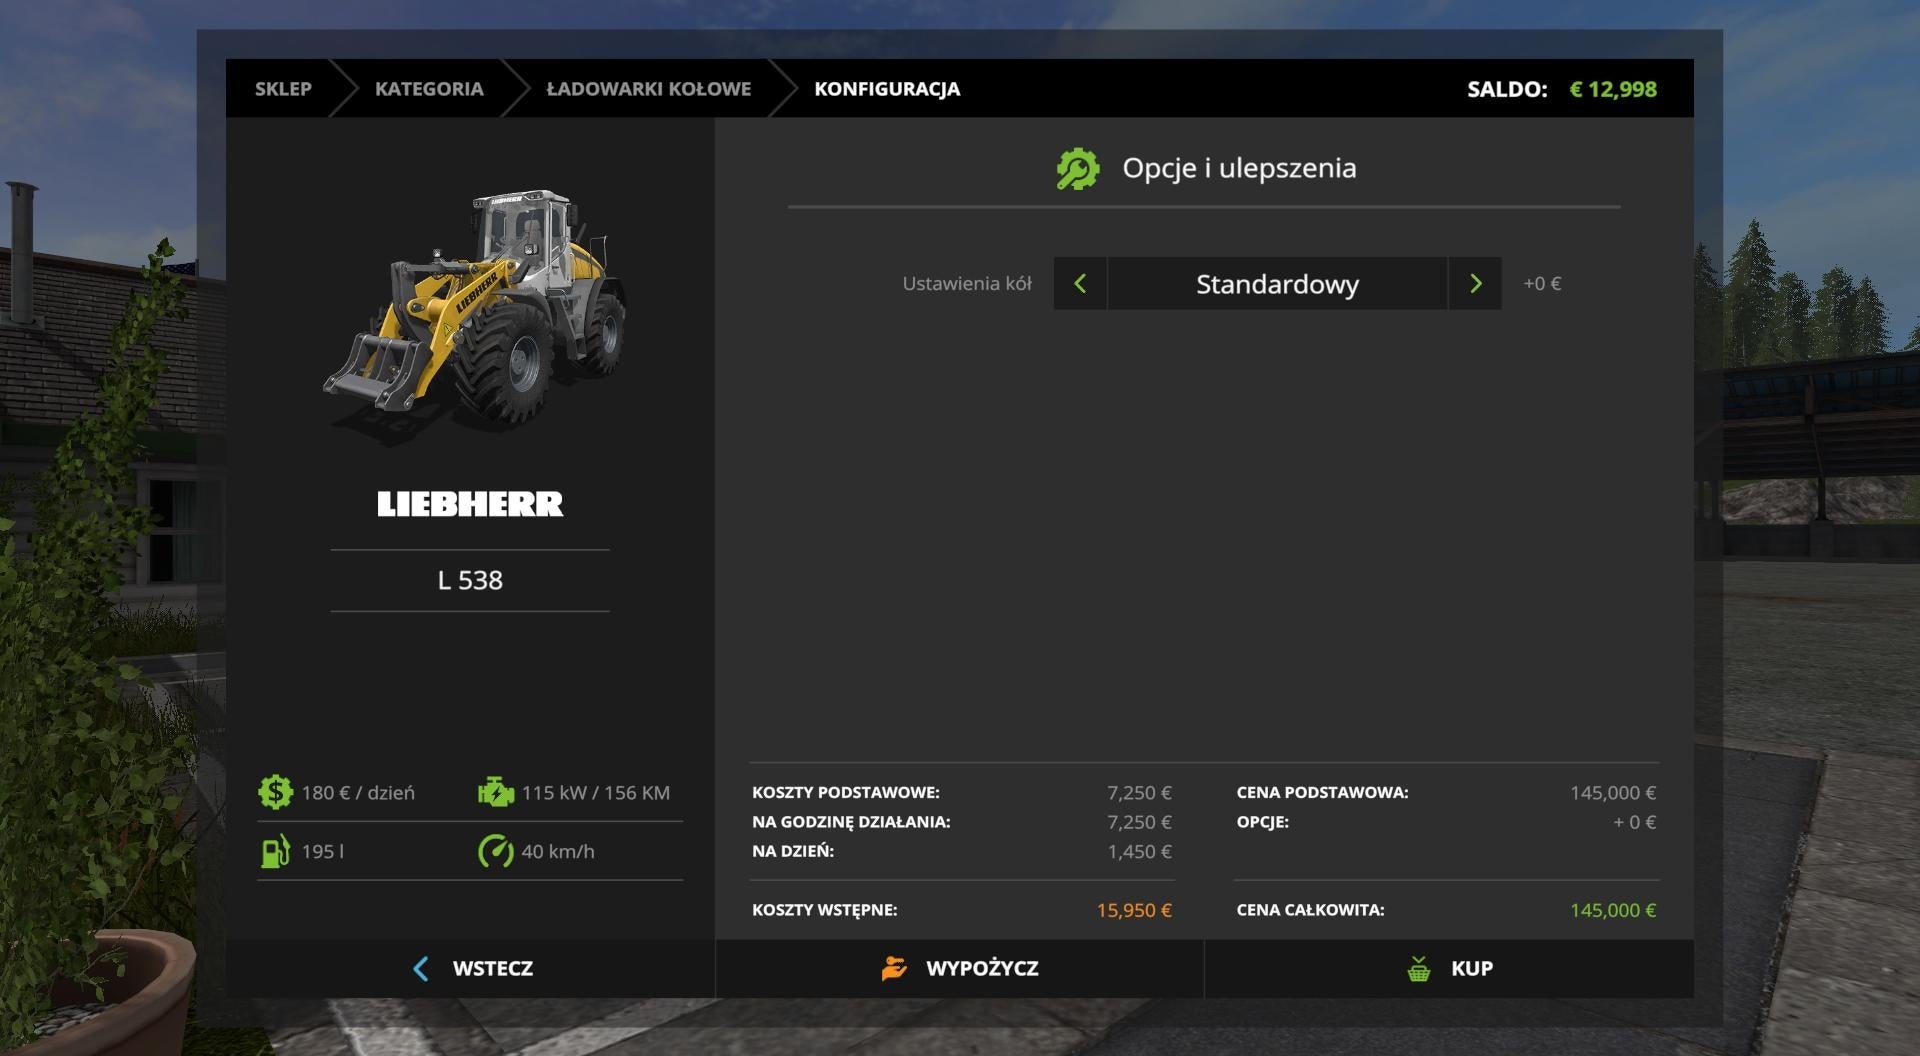Click the WYPOŻYCZ lease button
Viewport: 1920px width, 1056px height.
[x=960, y=968]
